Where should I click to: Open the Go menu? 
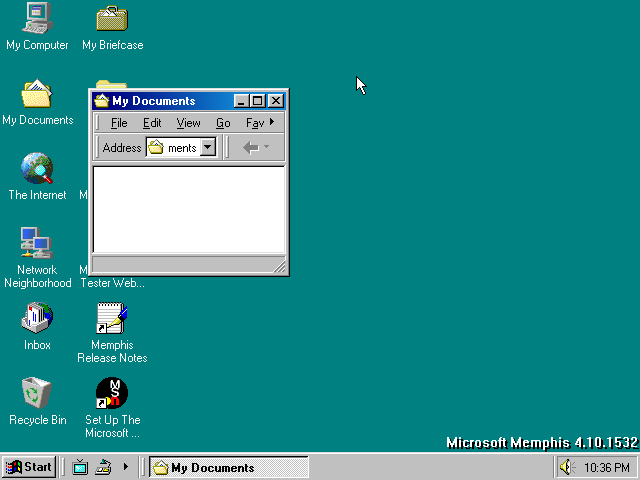223,123
